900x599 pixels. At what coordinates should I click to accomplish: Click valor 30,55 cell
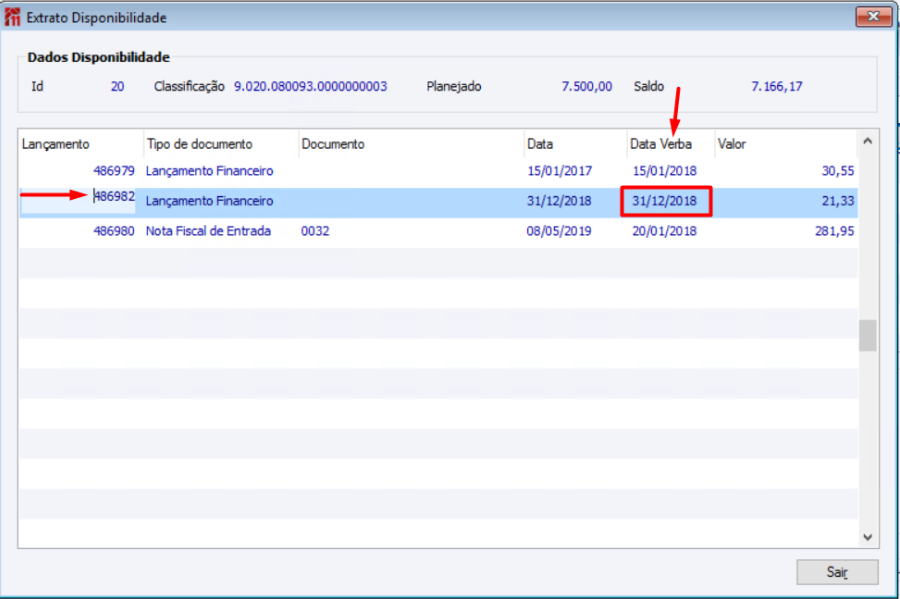[838, 171]
